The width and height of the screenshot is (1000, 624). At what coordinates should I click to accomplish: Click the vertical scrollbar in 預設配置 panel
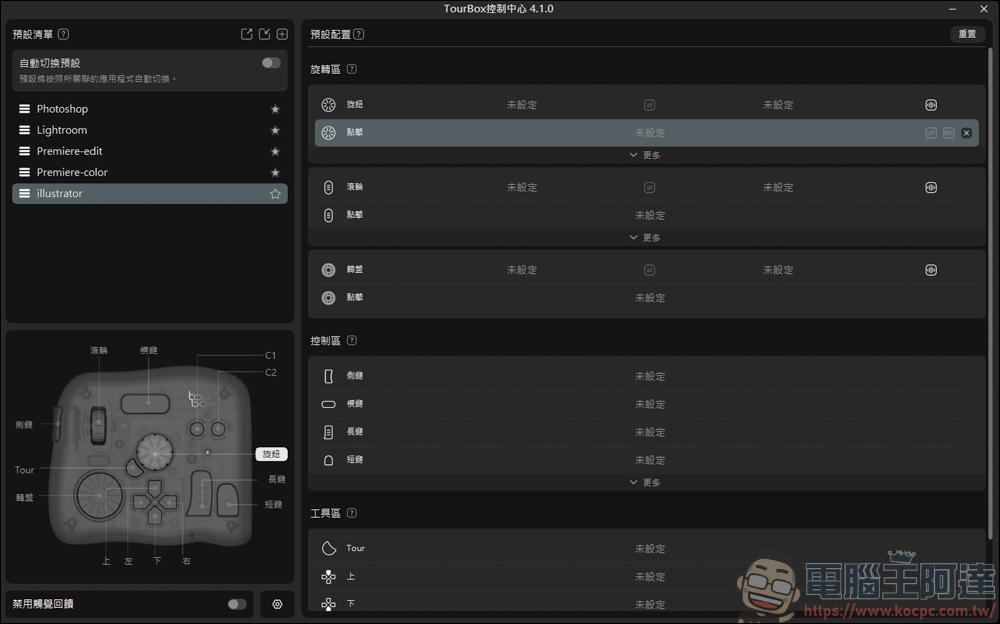(x=990, y=293)
